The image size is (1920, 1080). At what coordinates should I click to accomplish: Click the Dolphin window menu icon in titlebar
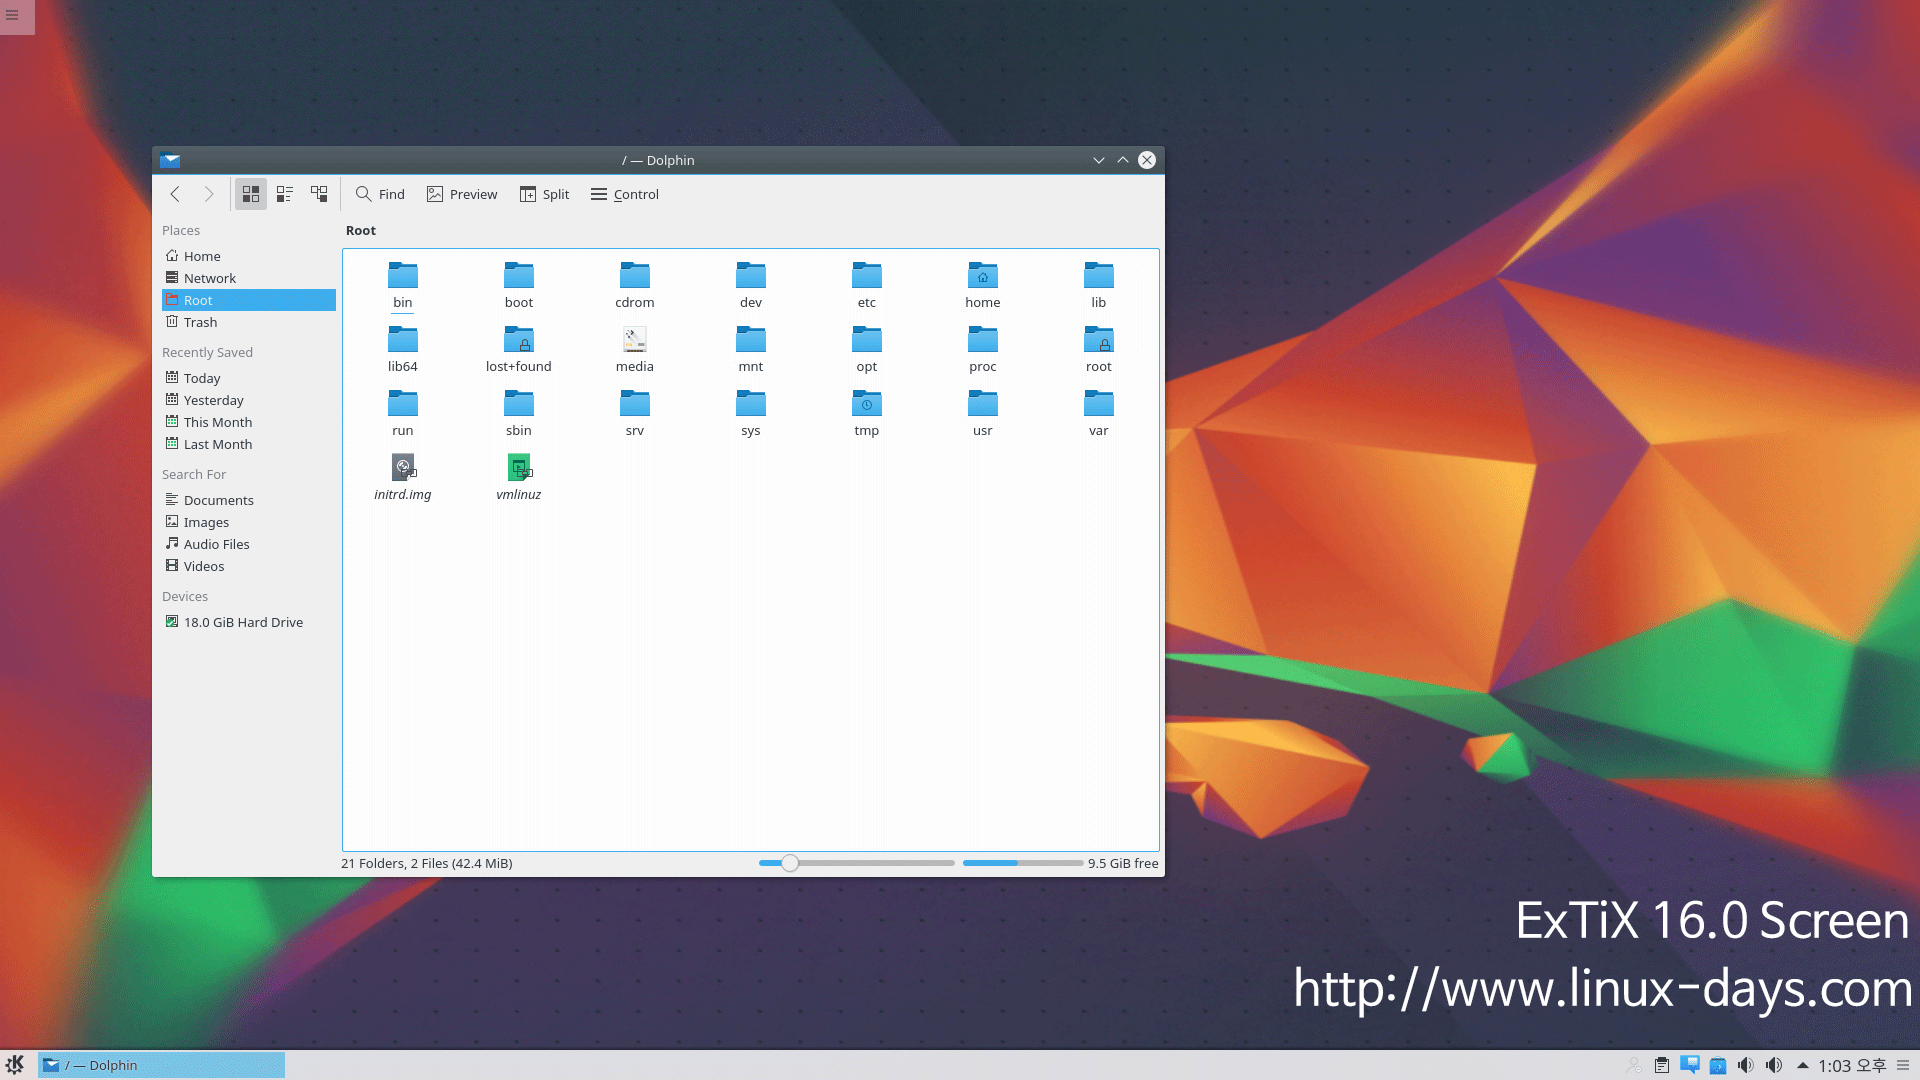coord(170,160)
